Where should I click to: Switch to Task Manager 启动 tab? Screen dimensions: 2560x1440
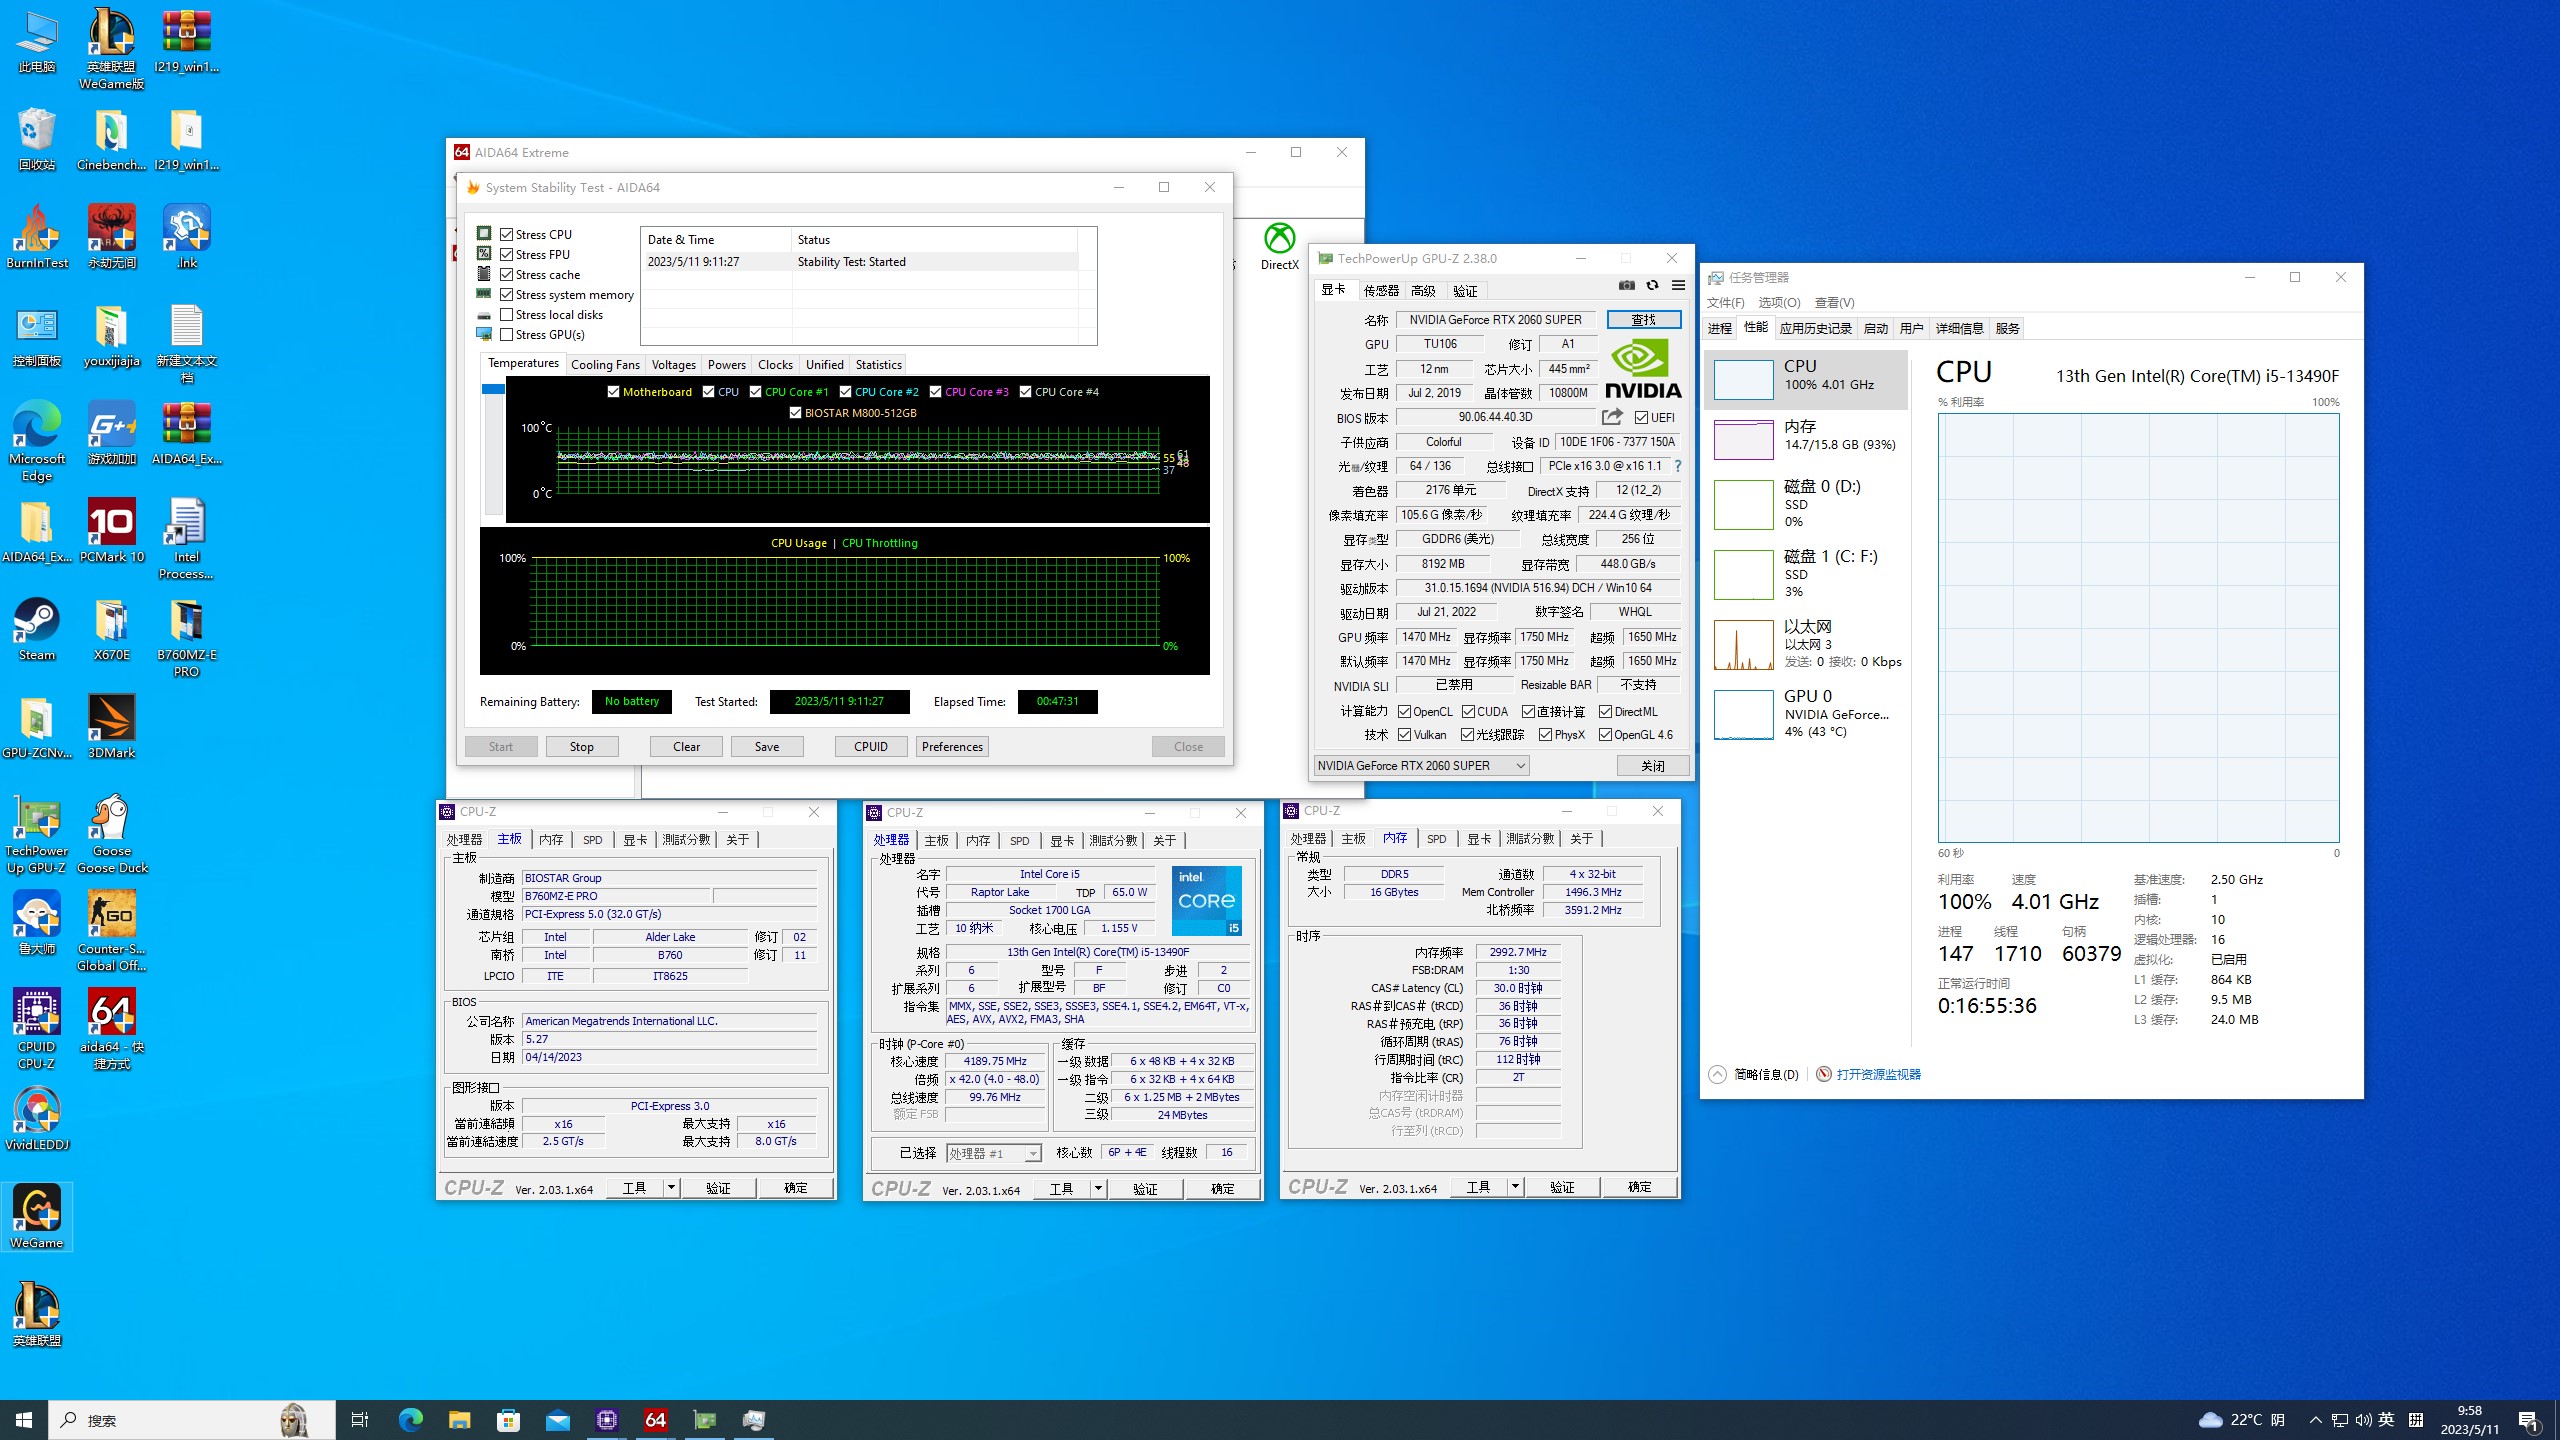pyautogui.click(x=1875, y=328)
